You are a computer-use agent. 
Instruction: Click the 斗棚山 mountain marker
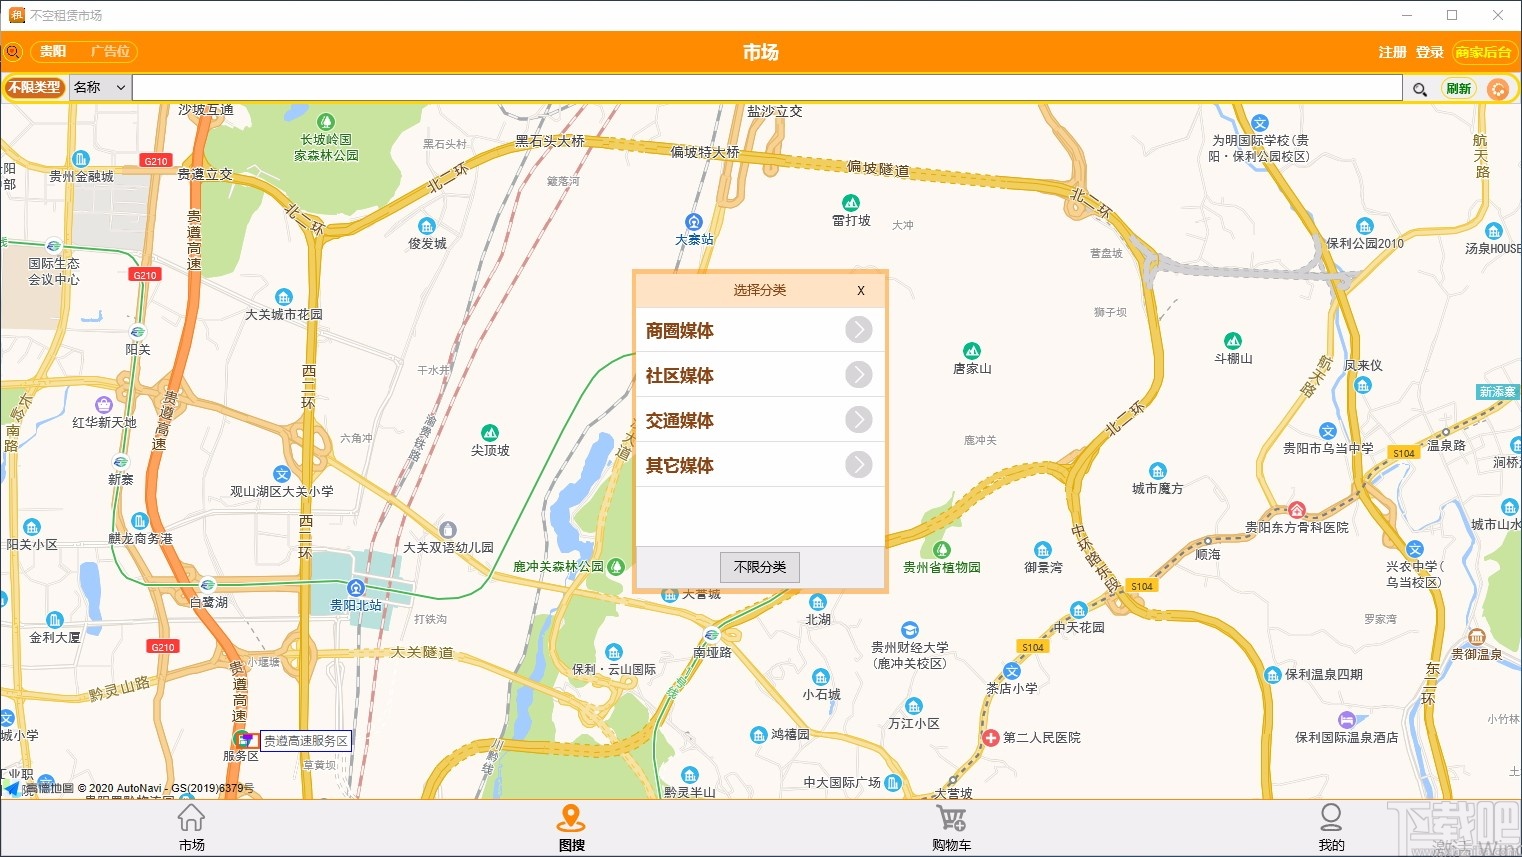click(x=1233, y=341)
